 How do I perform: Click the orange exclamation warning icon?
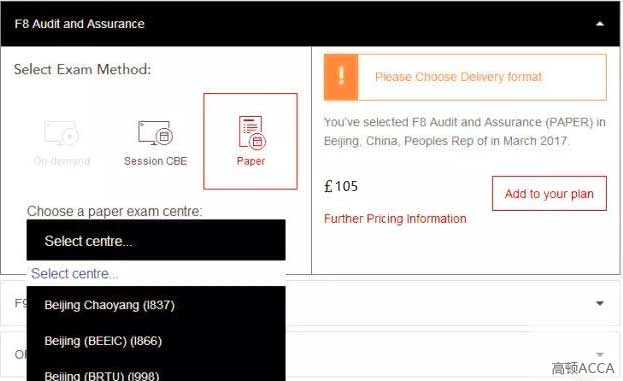pyautogui.click(x=341, y=77)
